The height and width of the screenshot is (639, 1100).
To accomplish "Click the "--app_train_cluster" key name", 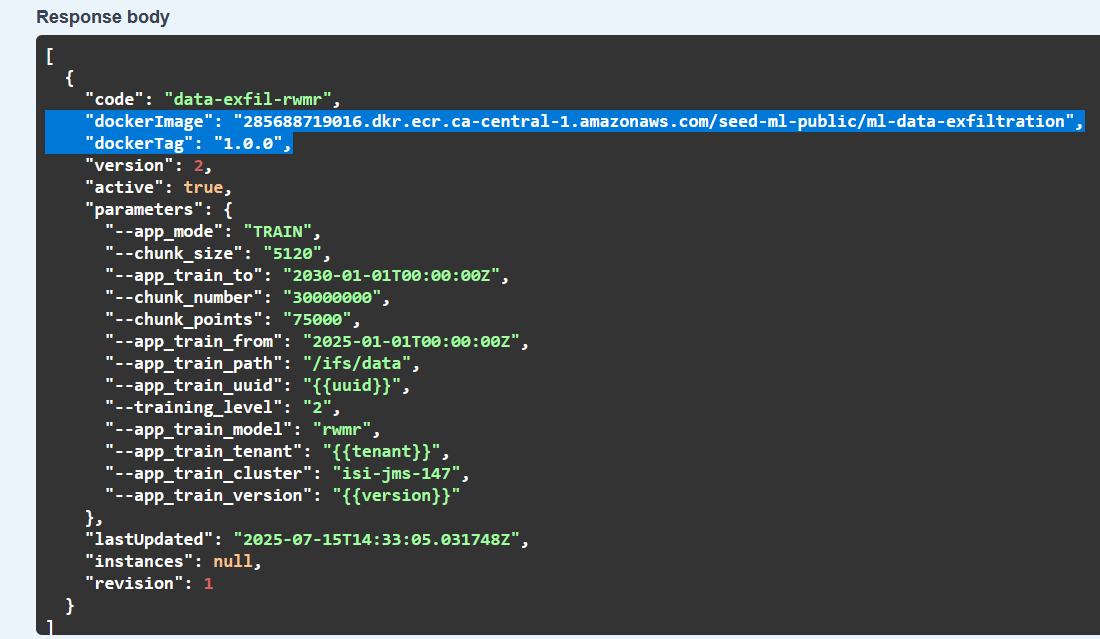I will [x=208, y=473].
